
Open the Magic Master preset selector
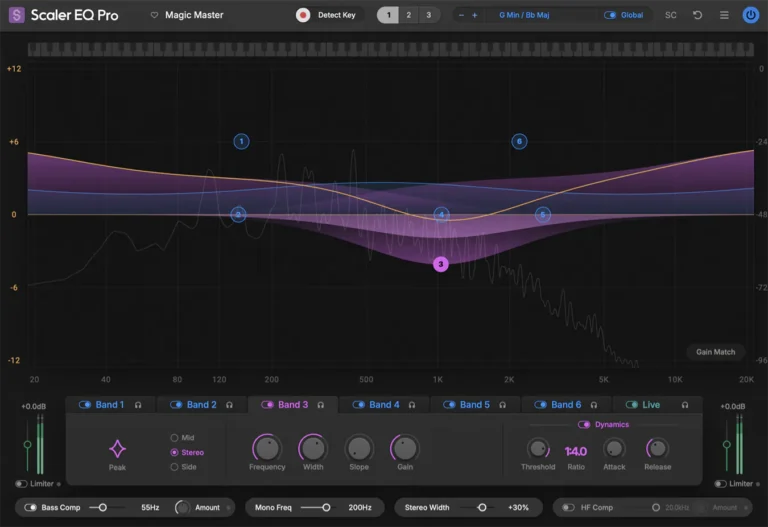click(x=194, y=15)
